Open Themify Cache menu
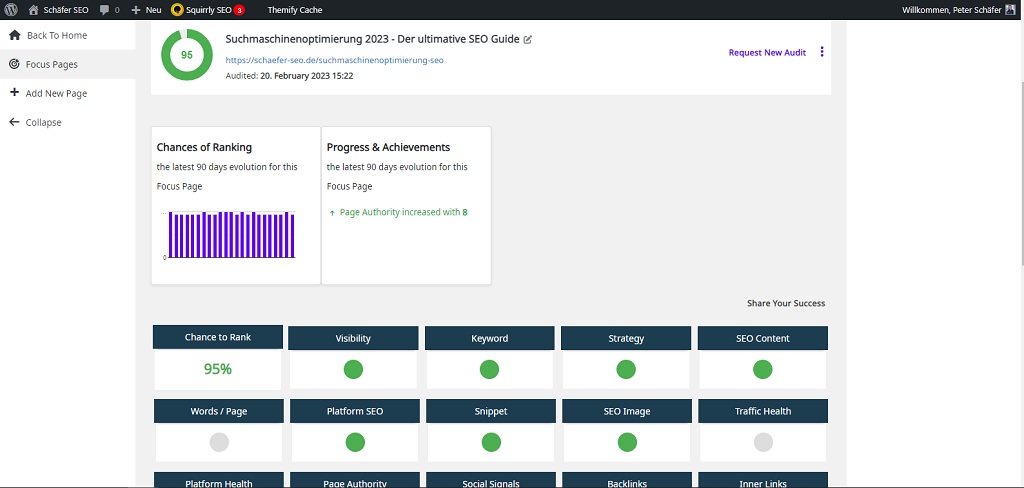 (295, 10)
